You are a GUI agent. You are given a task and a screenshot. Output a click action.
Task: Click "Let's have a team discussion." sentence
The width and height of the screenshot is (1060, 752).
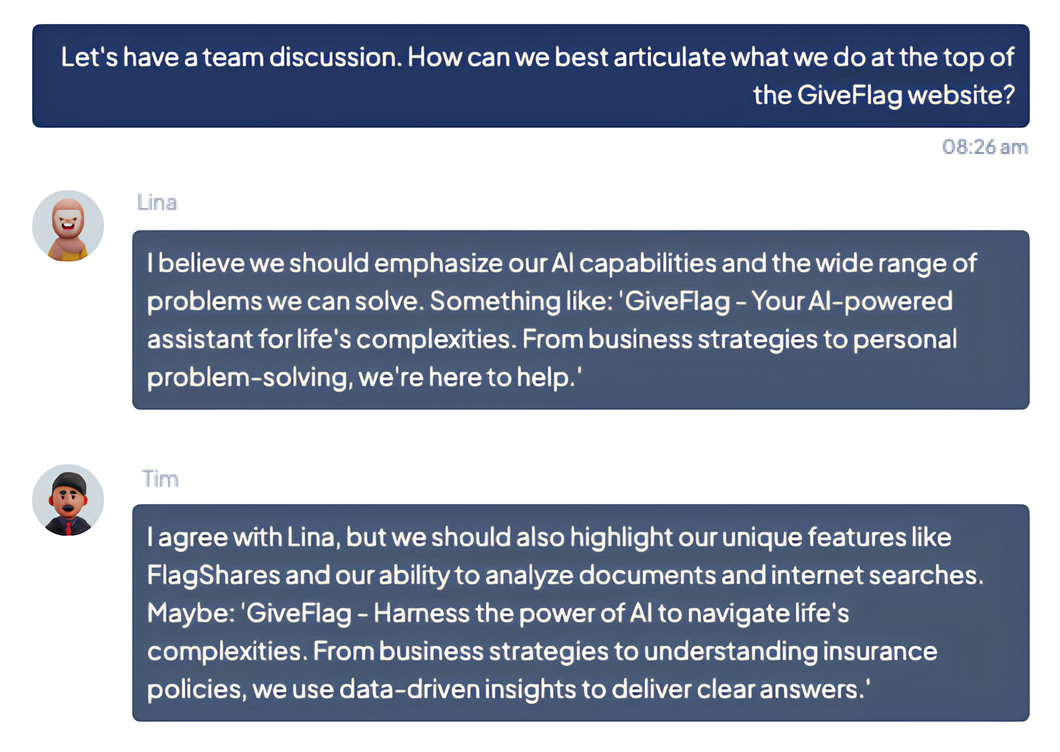(x=232, y=57)
